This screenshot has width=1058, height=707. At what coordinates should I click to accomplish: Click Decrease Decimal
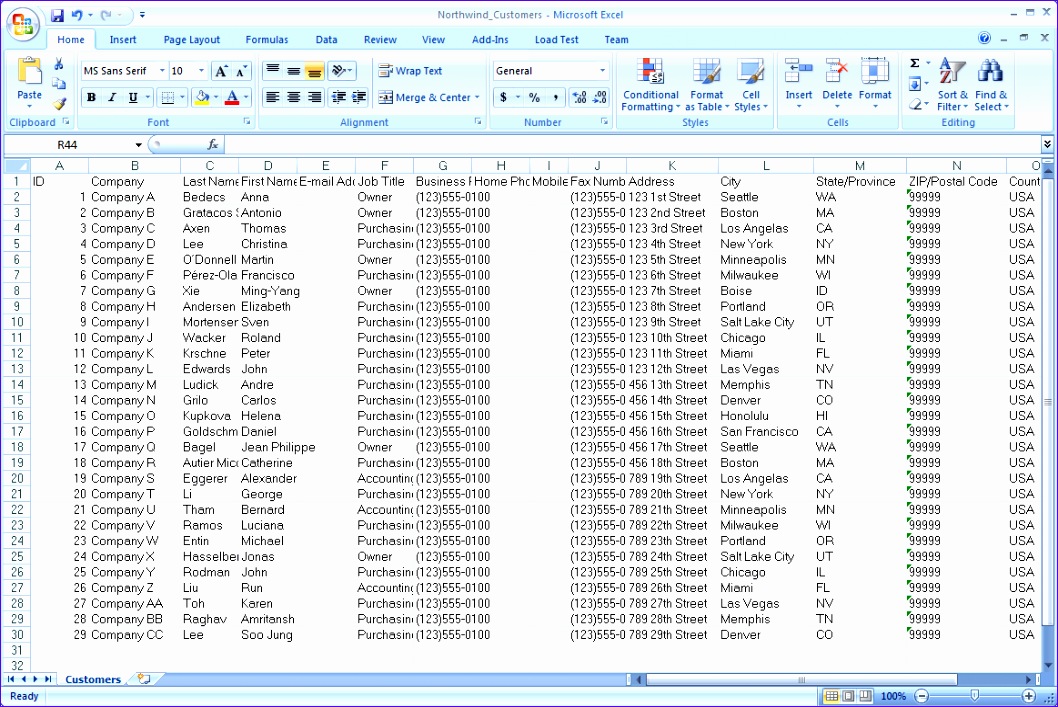600,97
